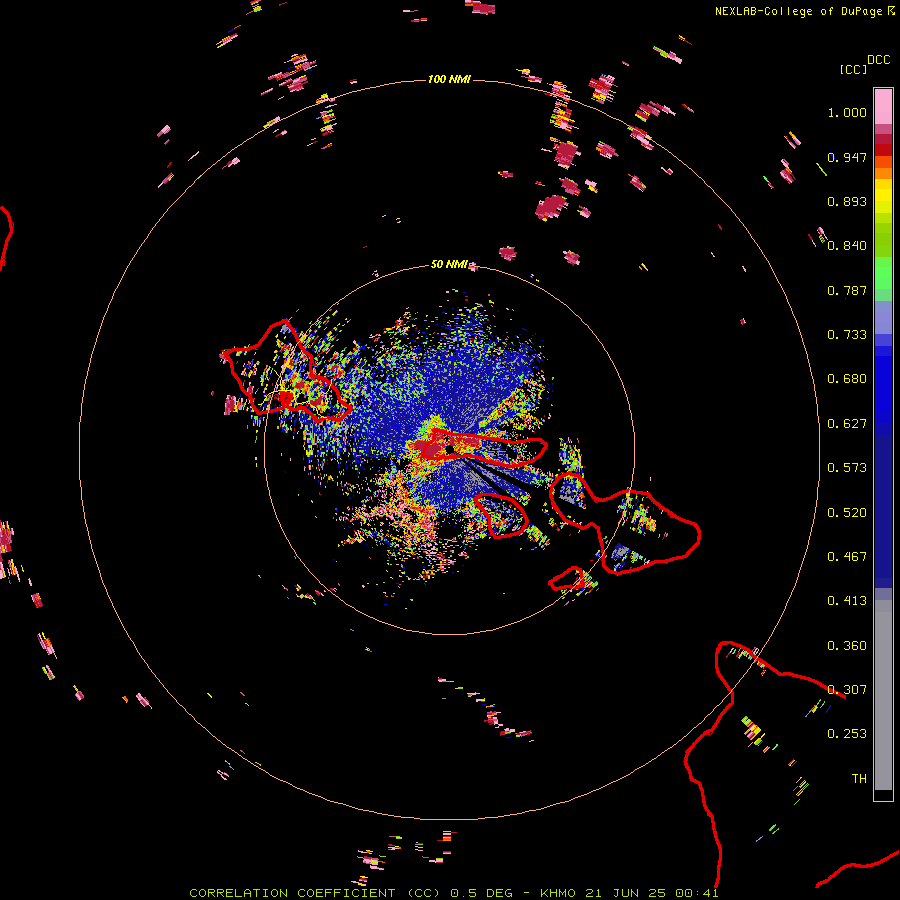Select the 0.680 scale value
Image resolution: width=900 pixels, height=900 pixels.
pyautogui.click(x=847, y=379)
